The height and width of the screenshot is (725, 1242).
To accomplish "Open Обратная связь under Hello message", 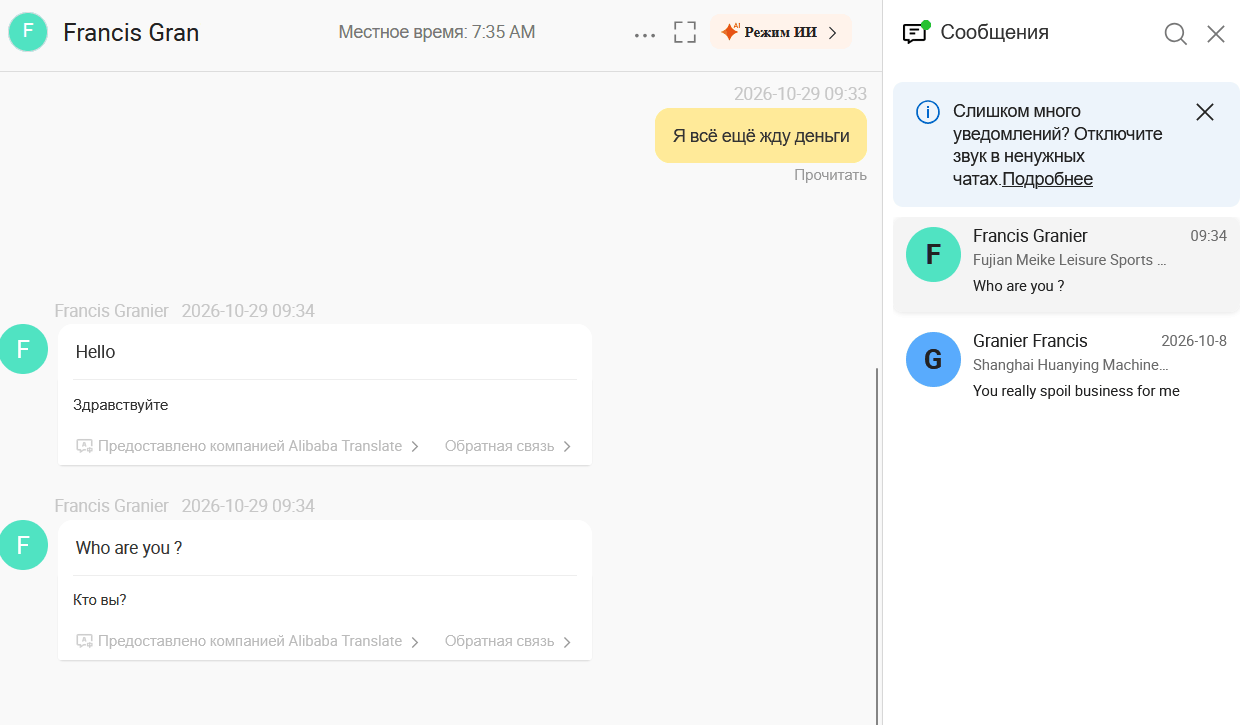I will click(x=509, y=446).
